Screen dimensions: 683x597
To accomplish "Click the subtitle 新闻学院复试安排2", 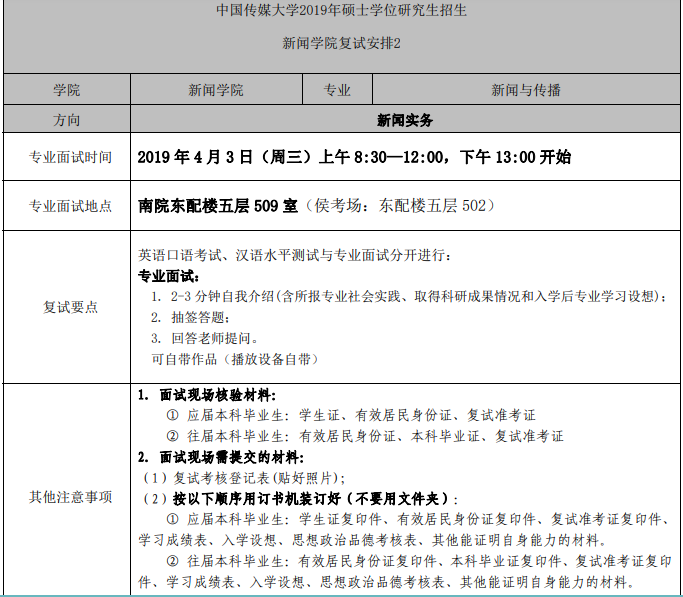I will pyautogui.click(x=341, y=44).
